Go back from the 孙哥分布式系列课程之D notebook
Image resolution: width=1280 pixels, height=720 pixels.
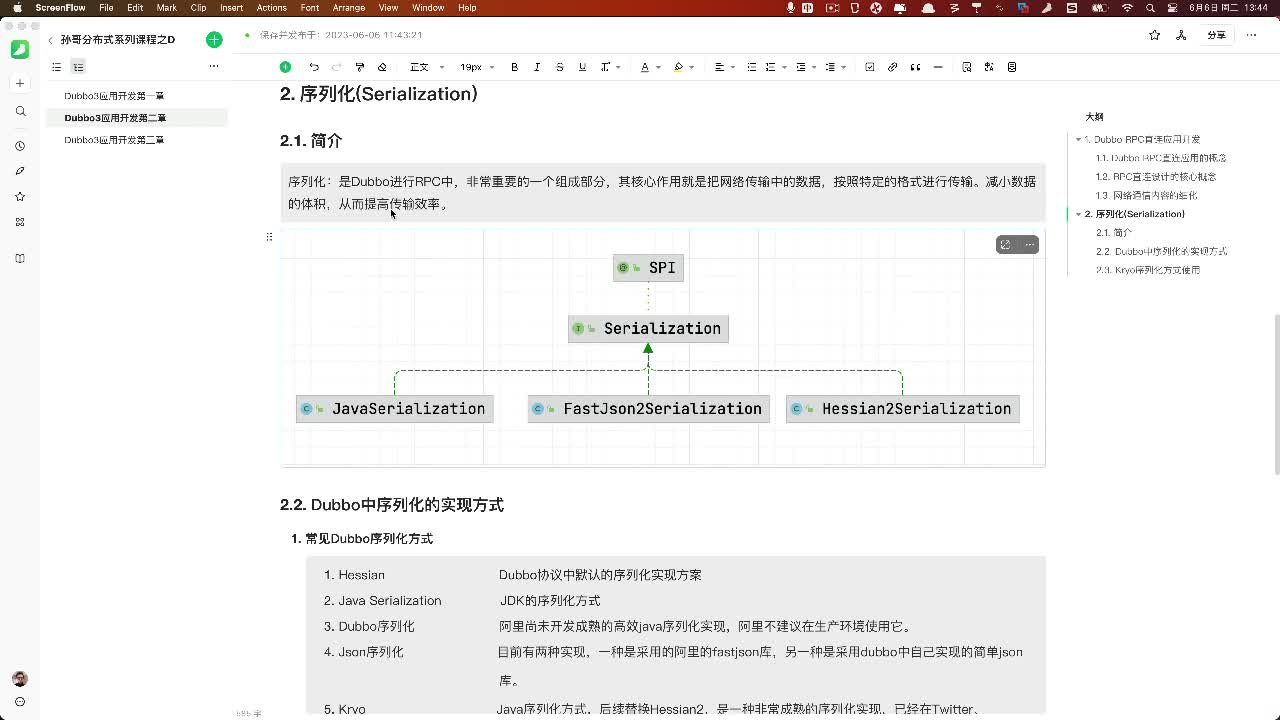(x=50, y=40)
